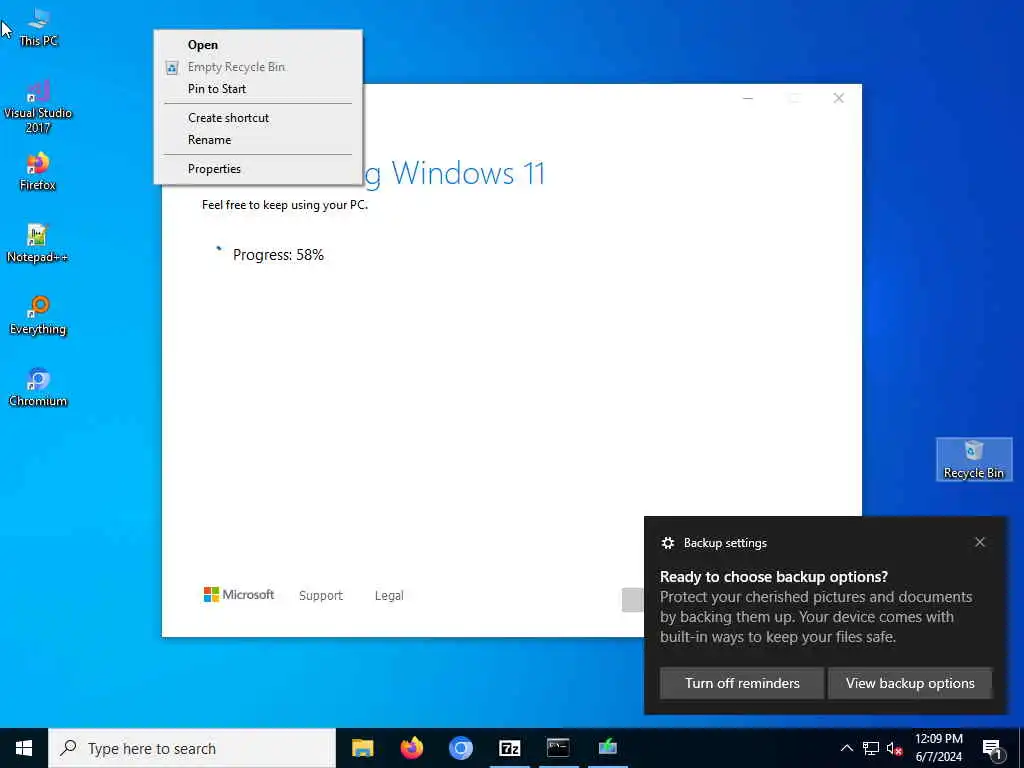
Task: Click the taskbar clock showing 12:09 PM
Action: (938, 748)
